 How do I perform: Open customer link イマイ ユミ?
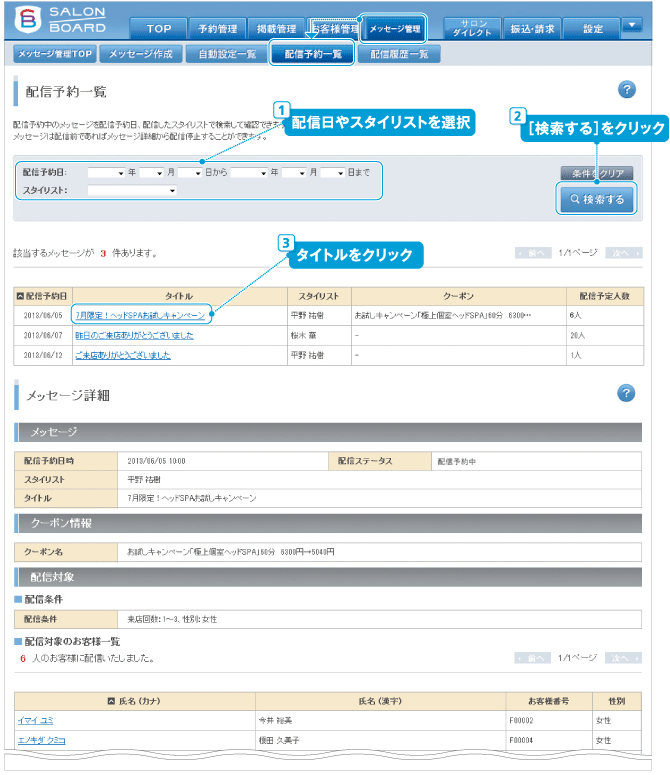[36, 721]
